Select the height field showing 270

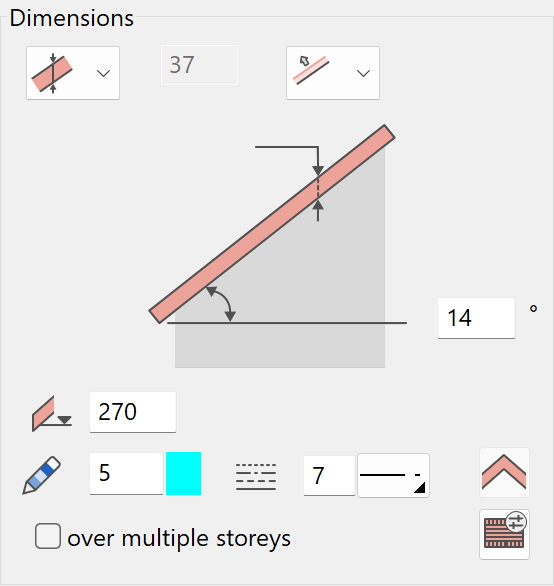point(133,412)
